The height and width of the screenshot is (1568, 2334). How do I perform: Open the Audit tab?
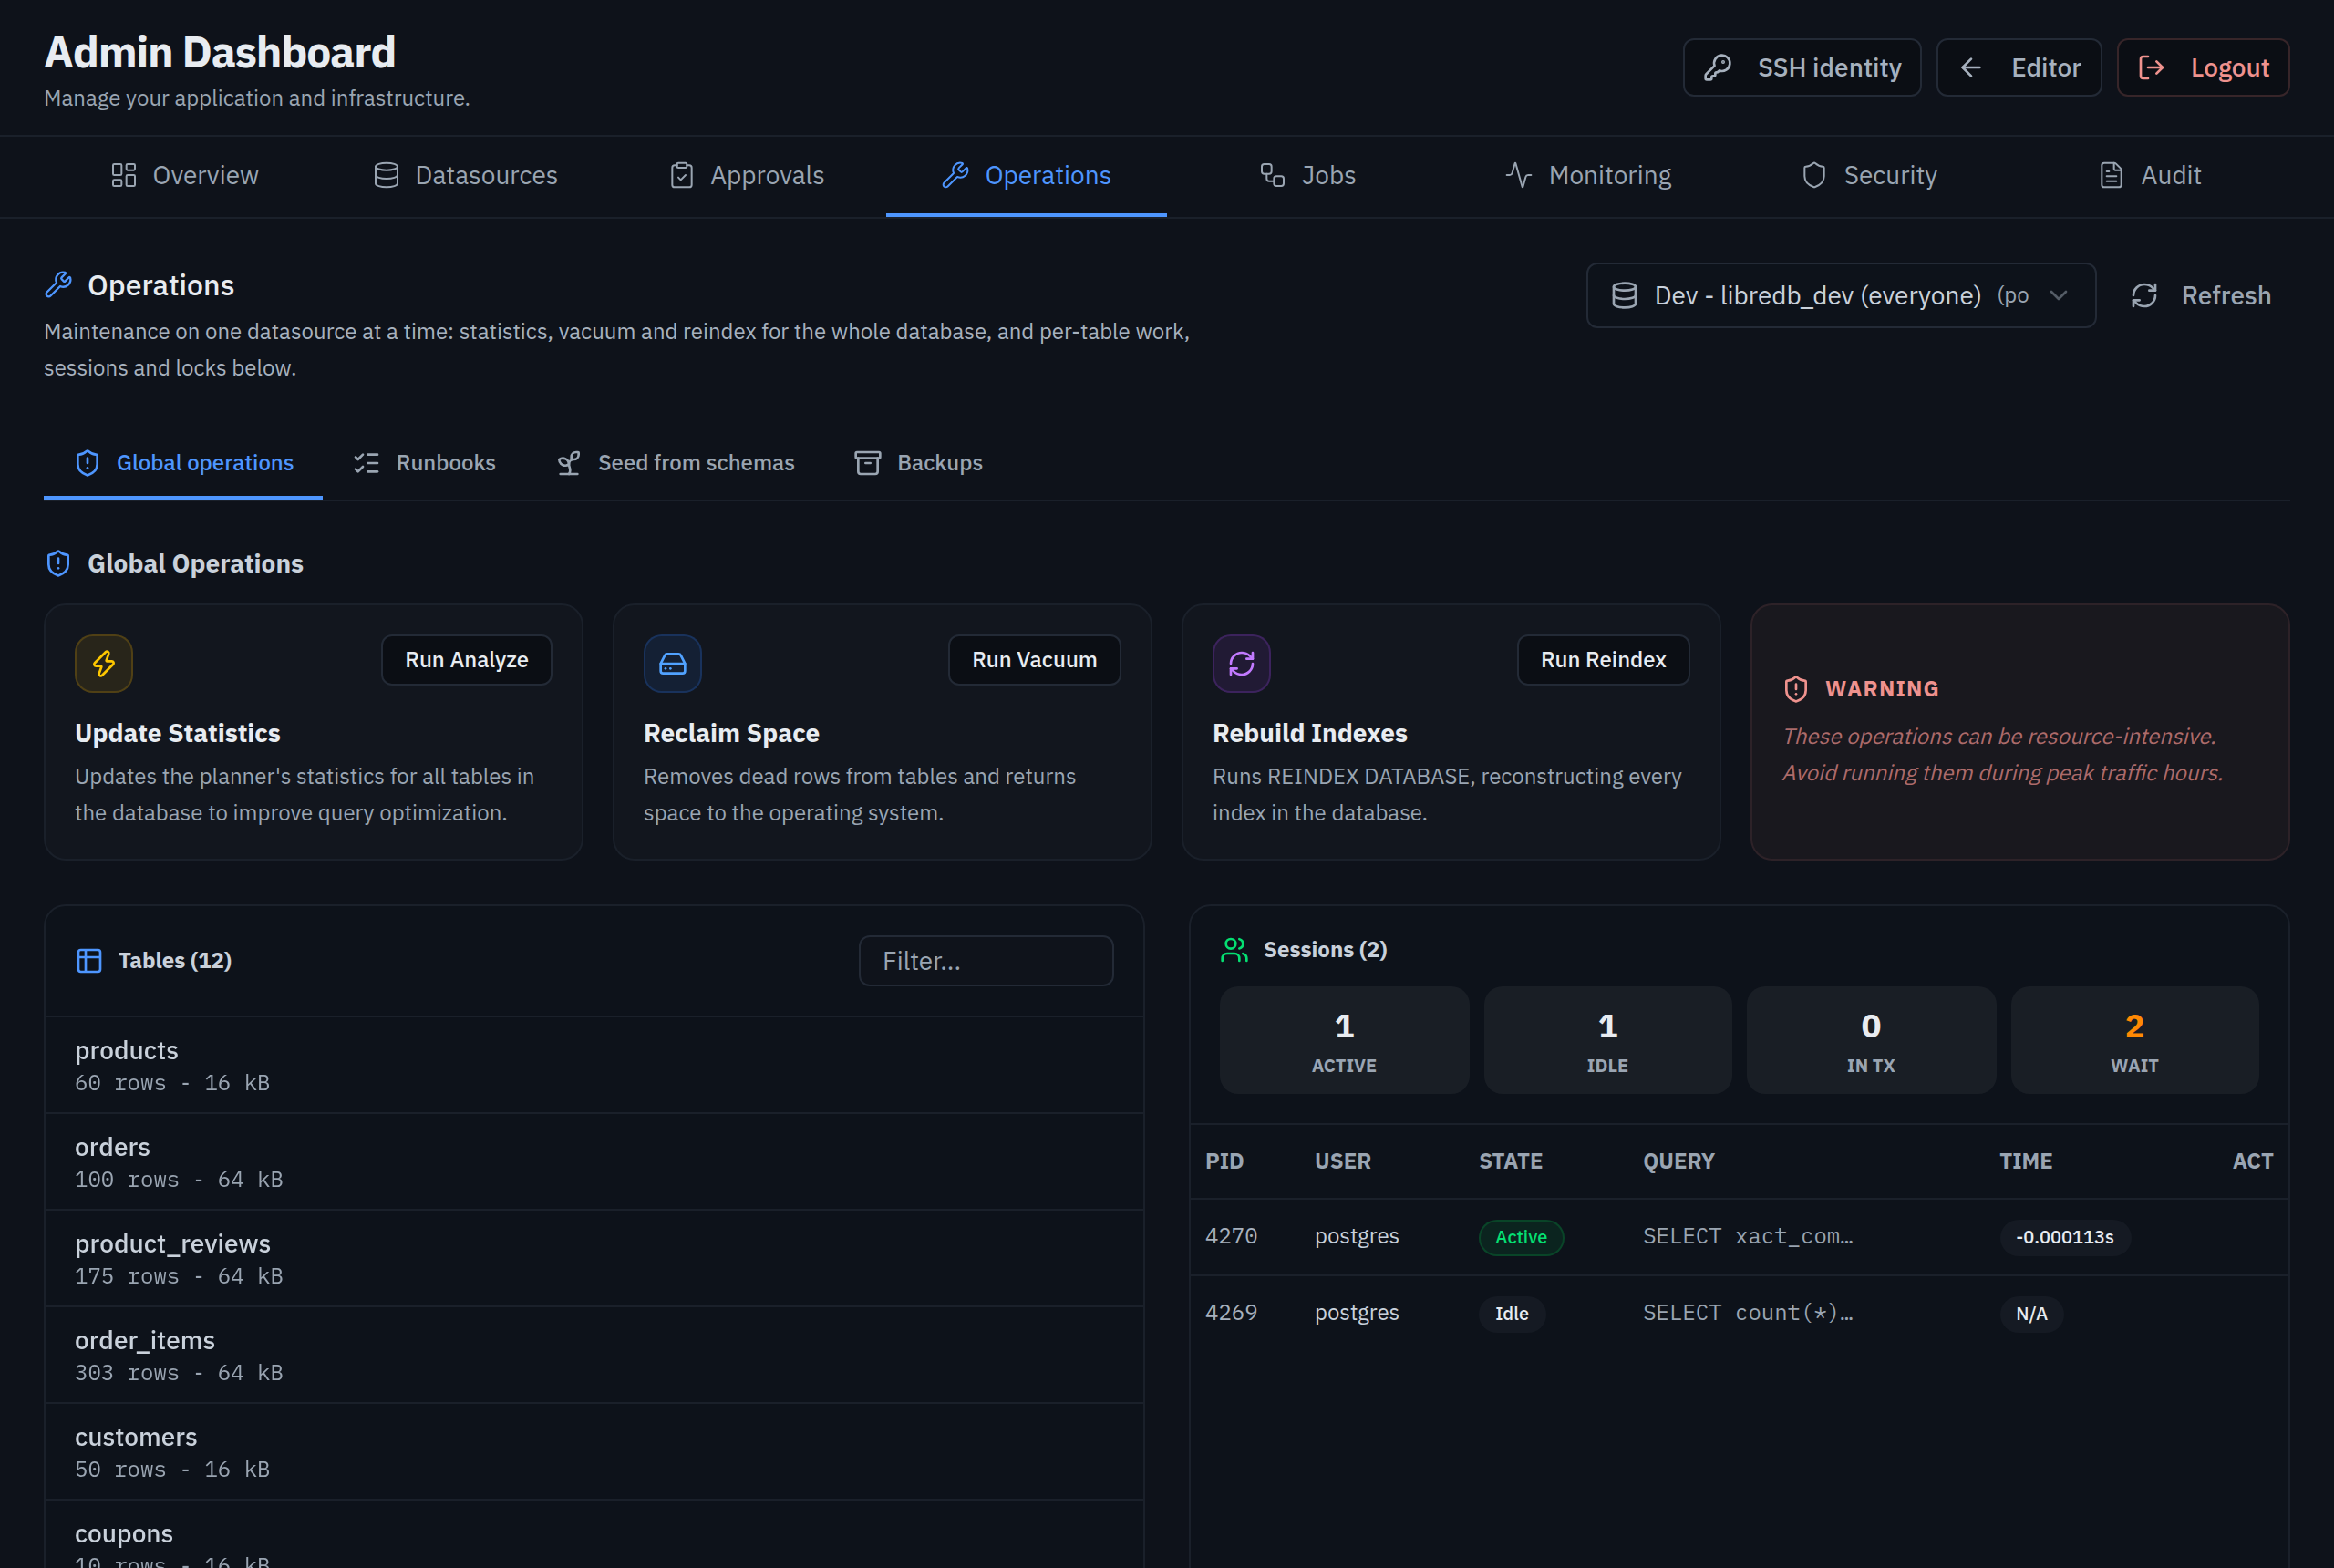click(x=2149, y=175)
